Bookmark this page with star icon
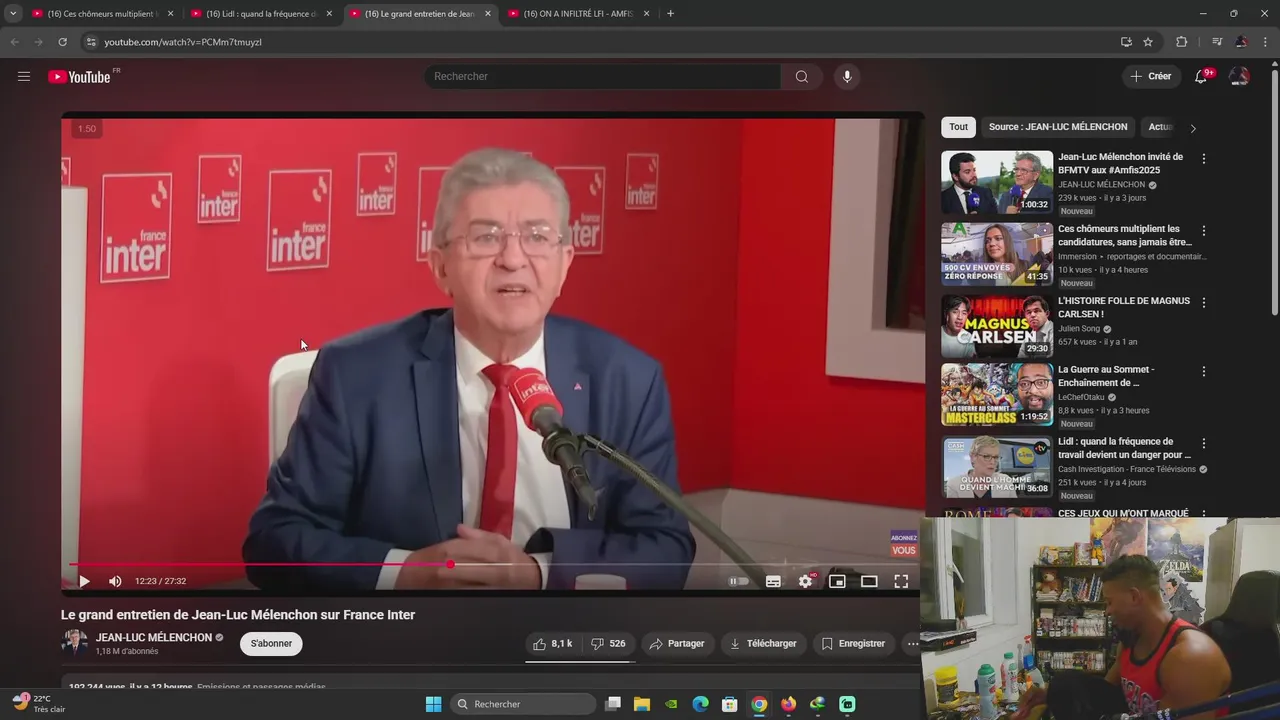 (x=1148, y=42)
